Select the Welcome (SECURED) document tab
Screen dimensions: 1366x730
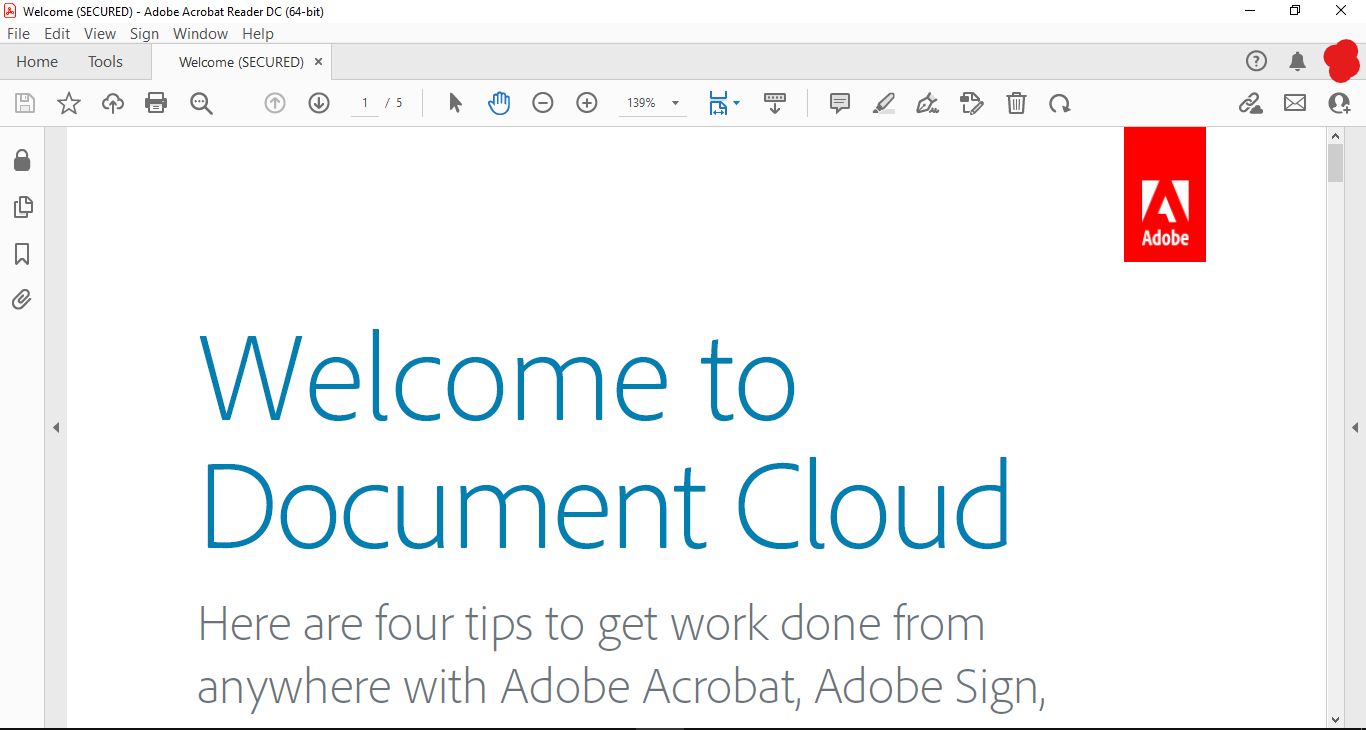[241, 62]
